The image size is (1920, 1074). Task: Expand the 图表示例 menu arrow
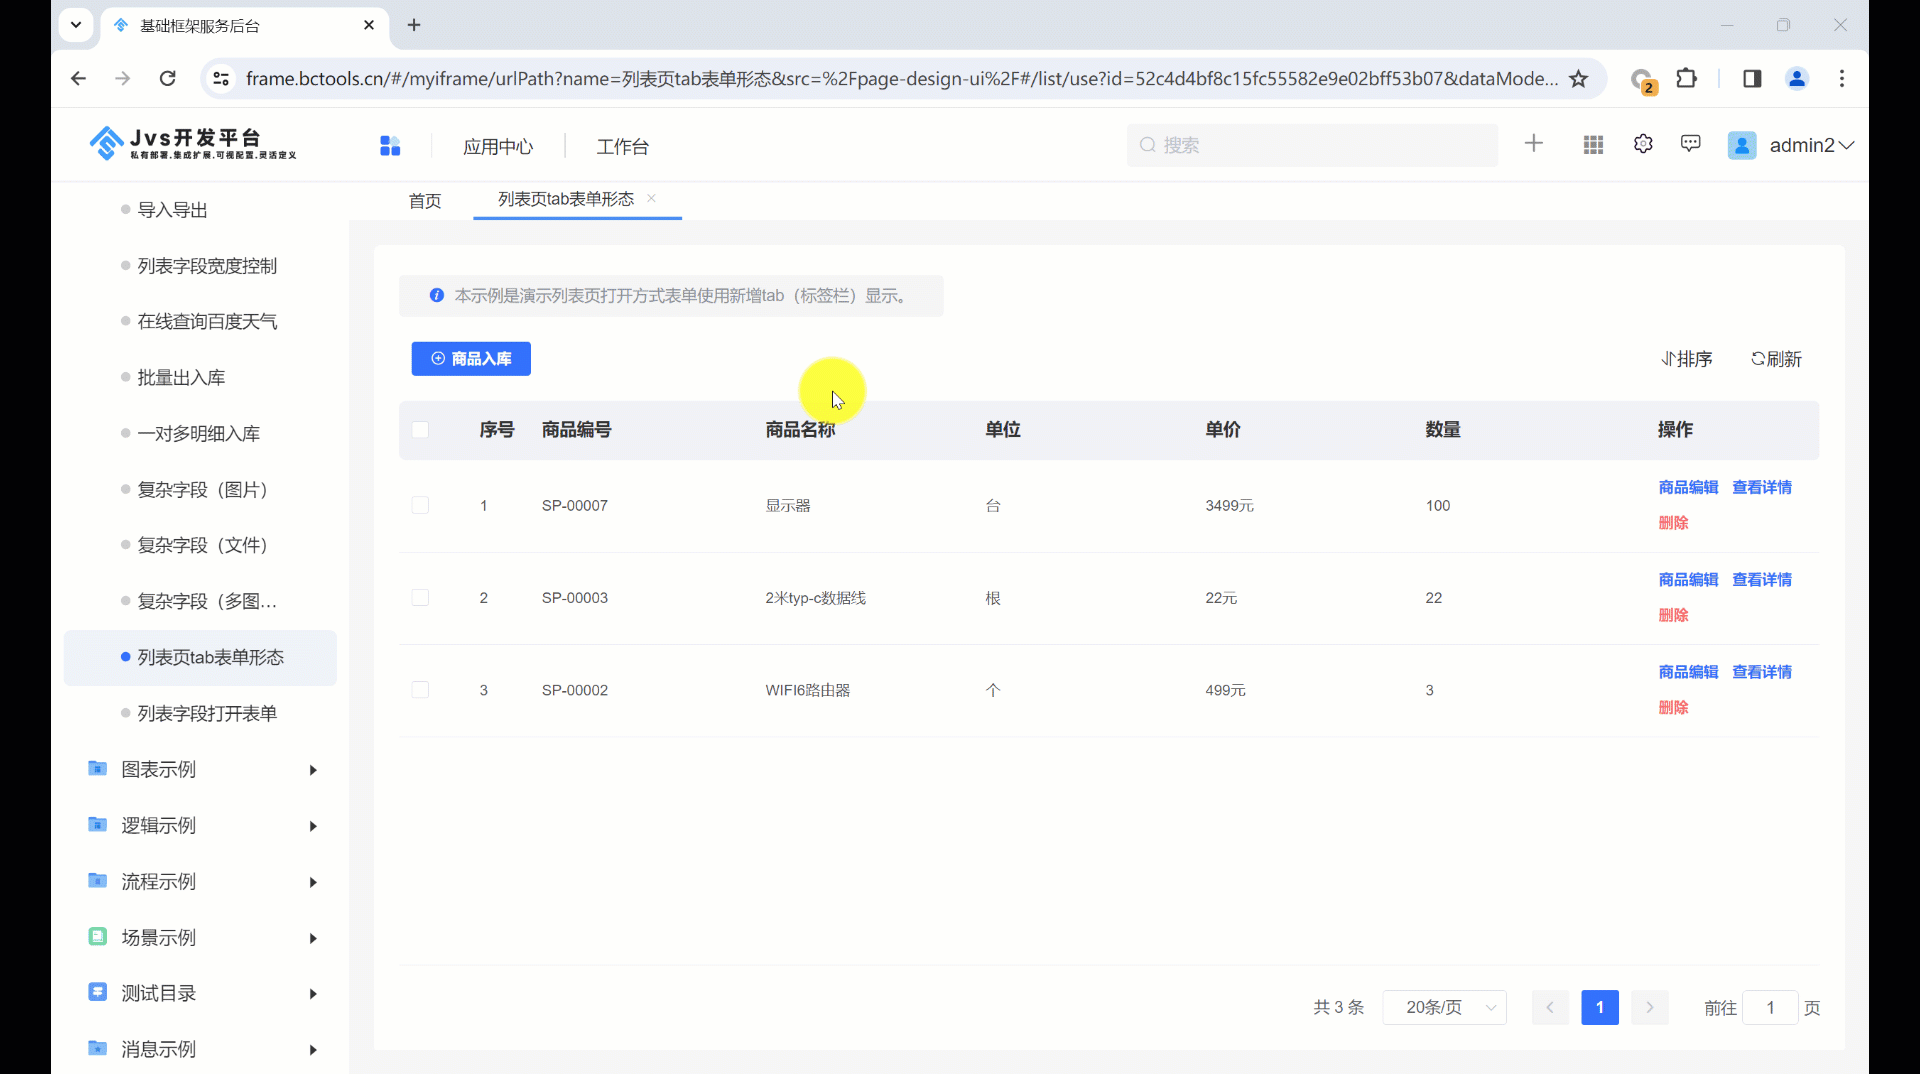point(313,770)
